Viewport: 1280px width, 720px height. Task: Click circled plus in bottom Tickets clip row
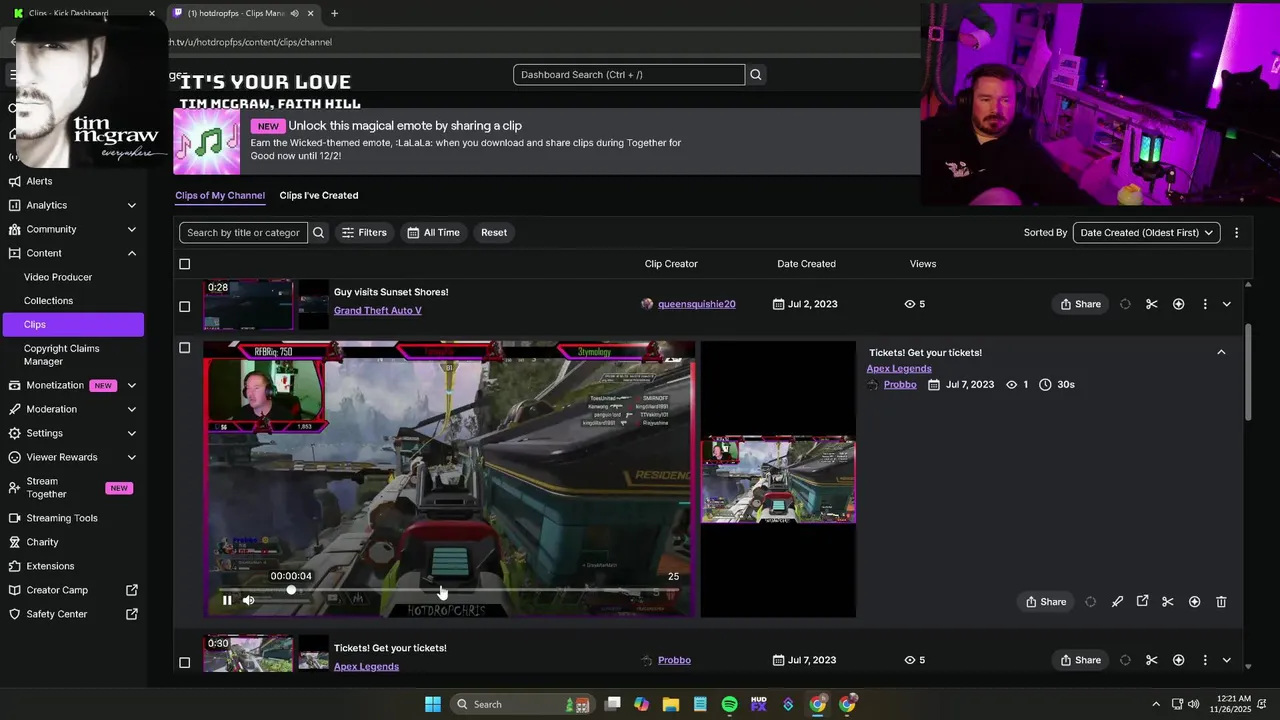[x=1178, y=660]
